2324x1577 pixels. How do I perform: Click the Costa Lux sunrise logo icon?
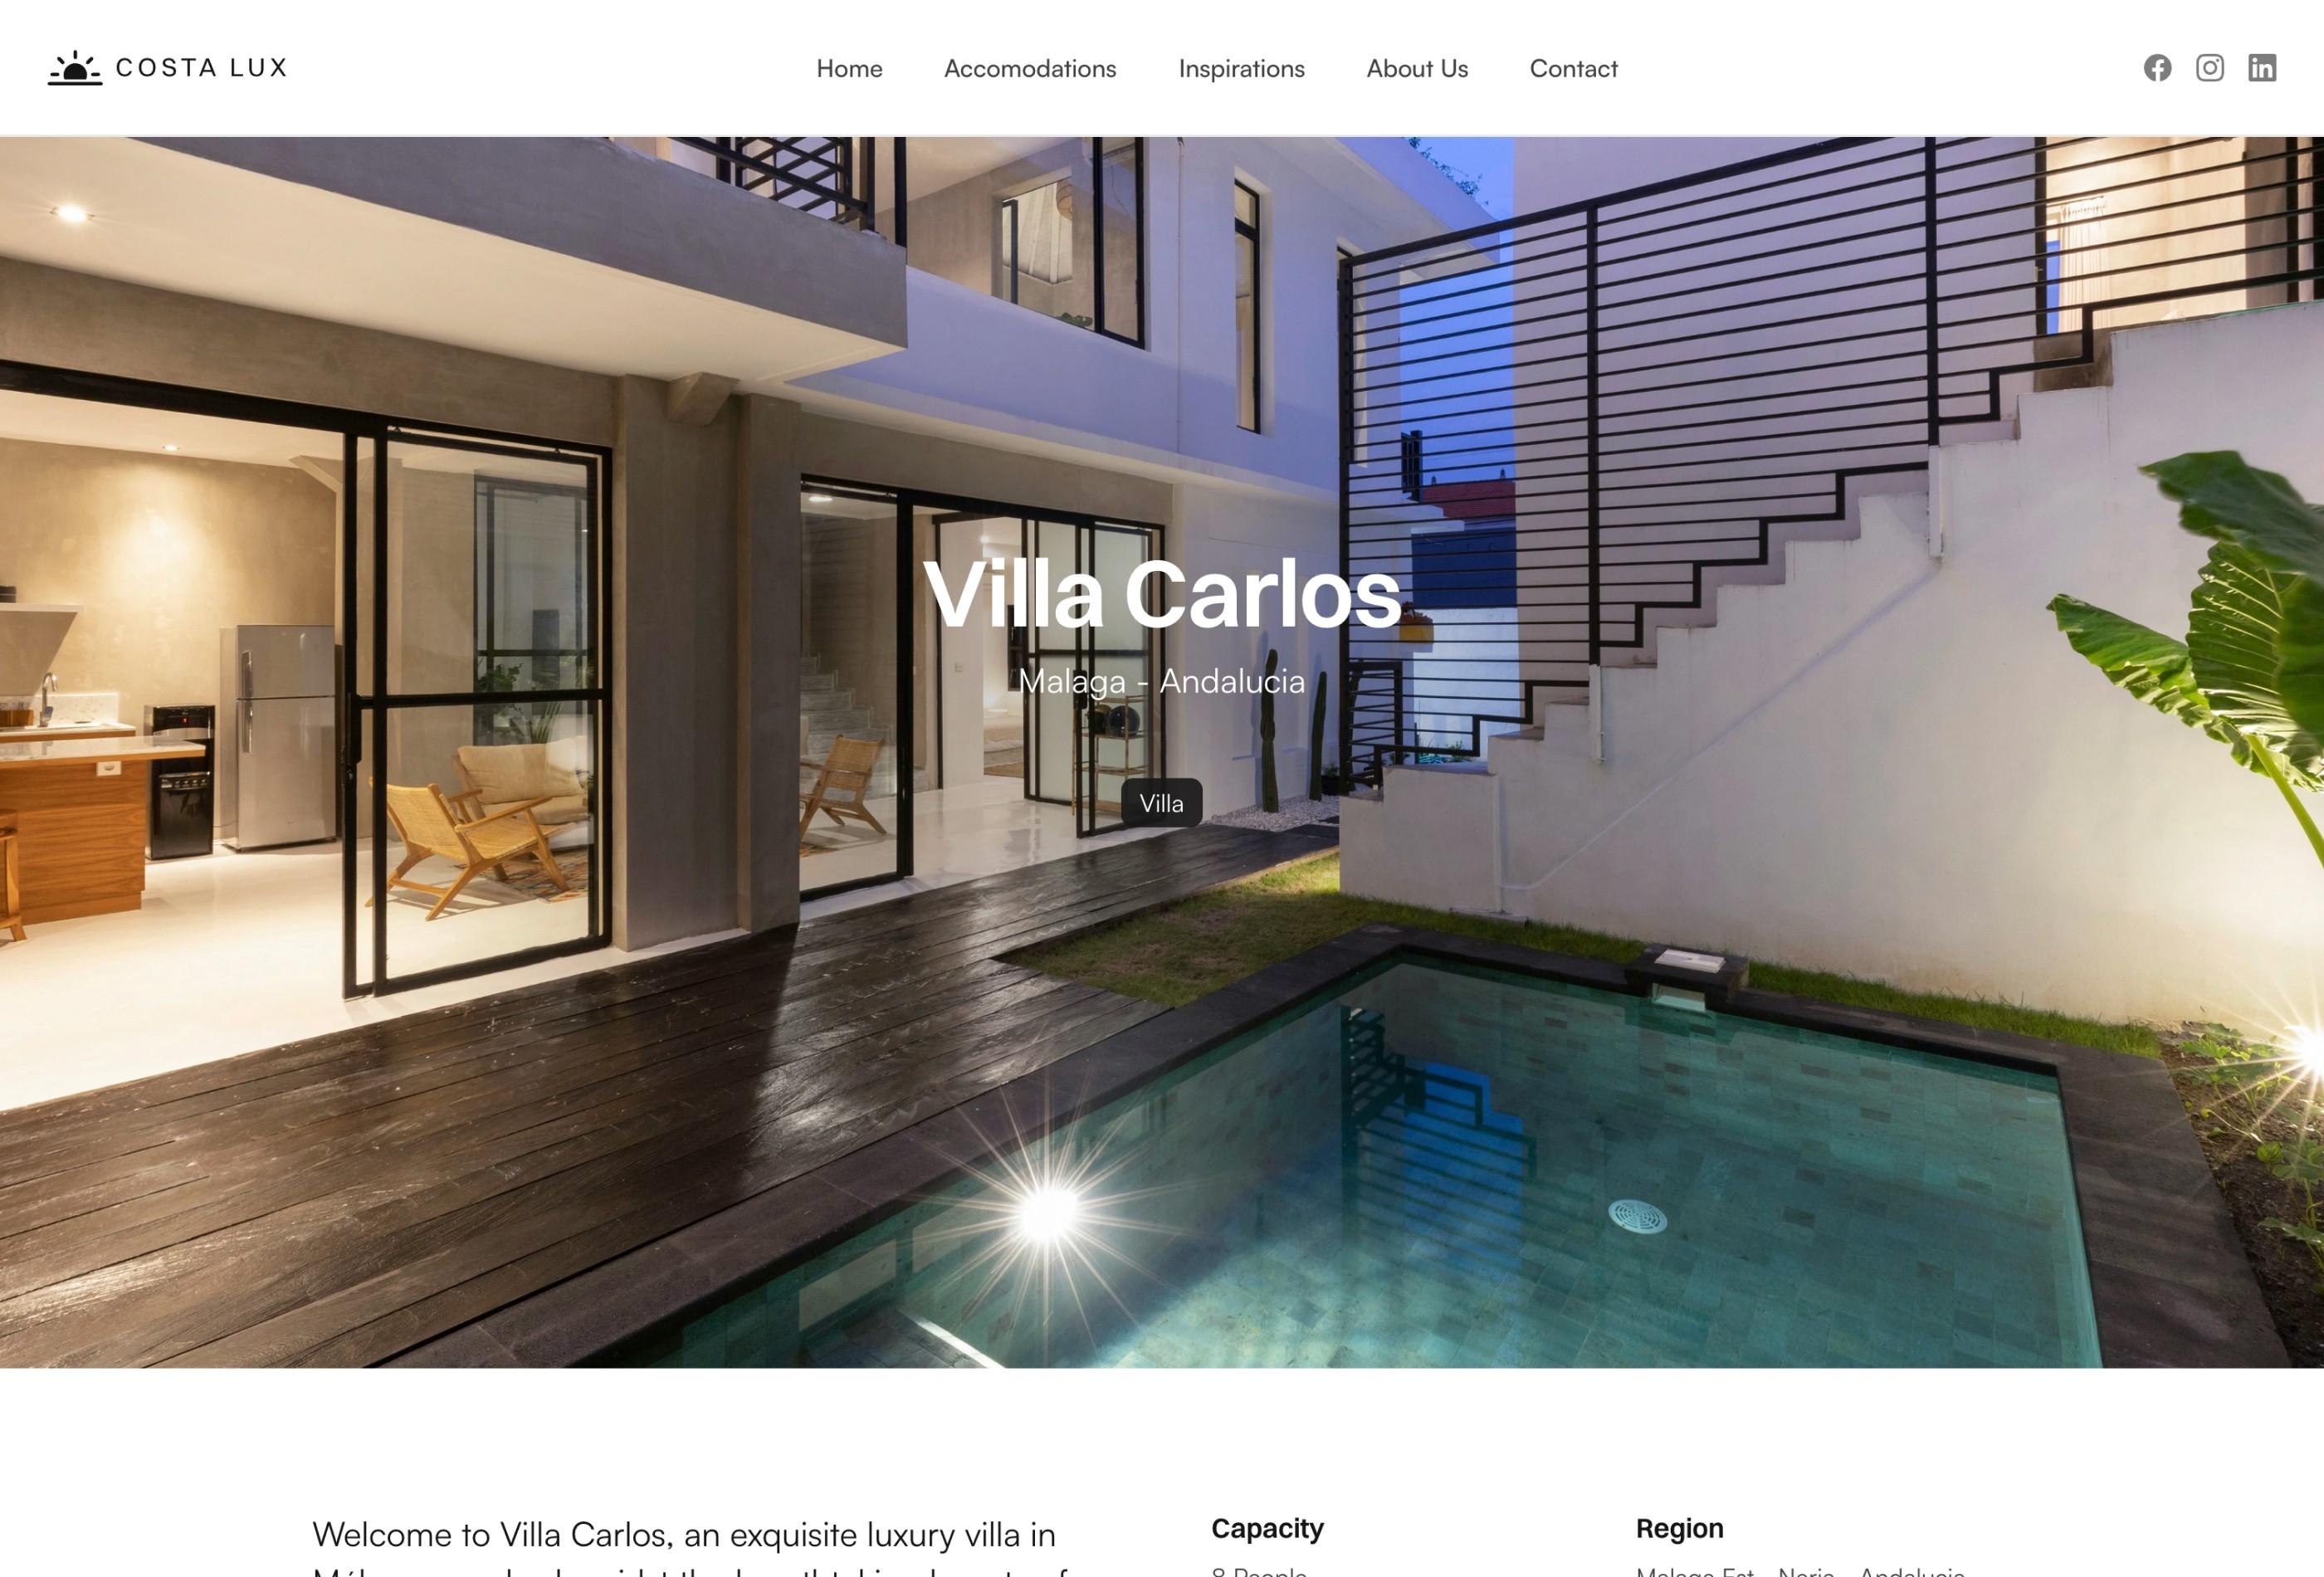coord(74,67)
